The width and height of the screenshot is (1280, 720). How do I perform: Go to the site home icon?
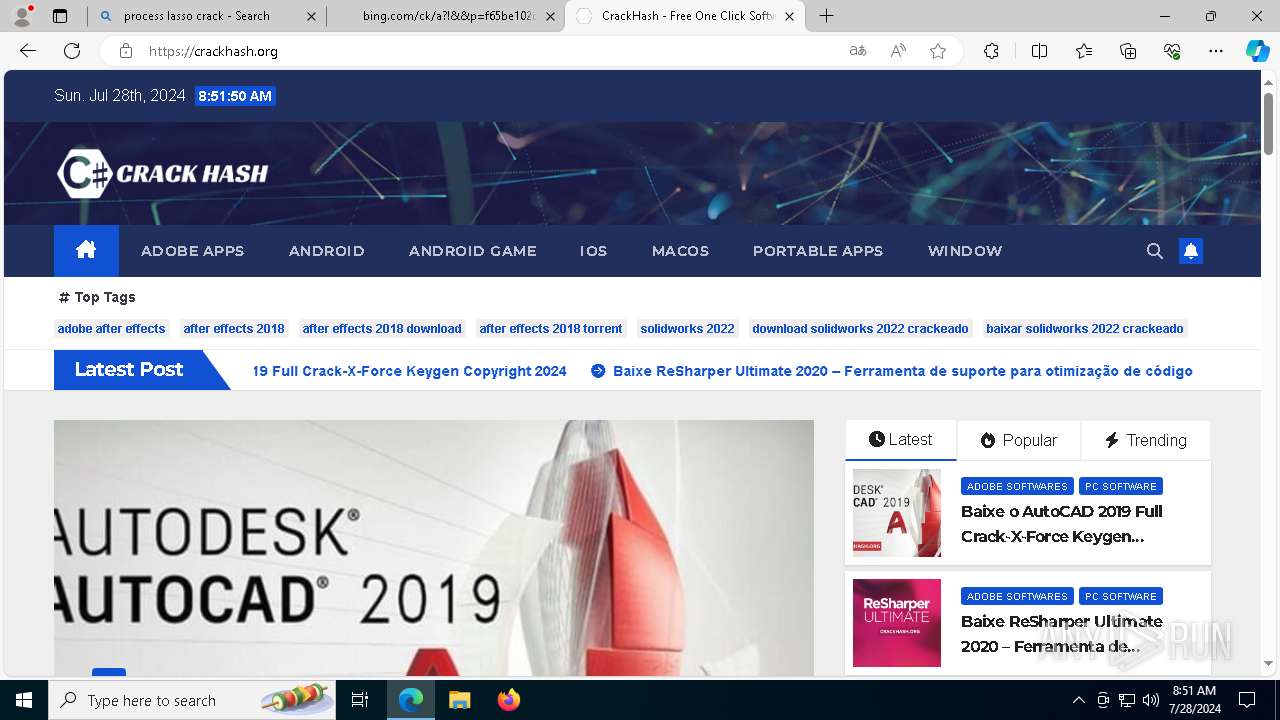86,250
